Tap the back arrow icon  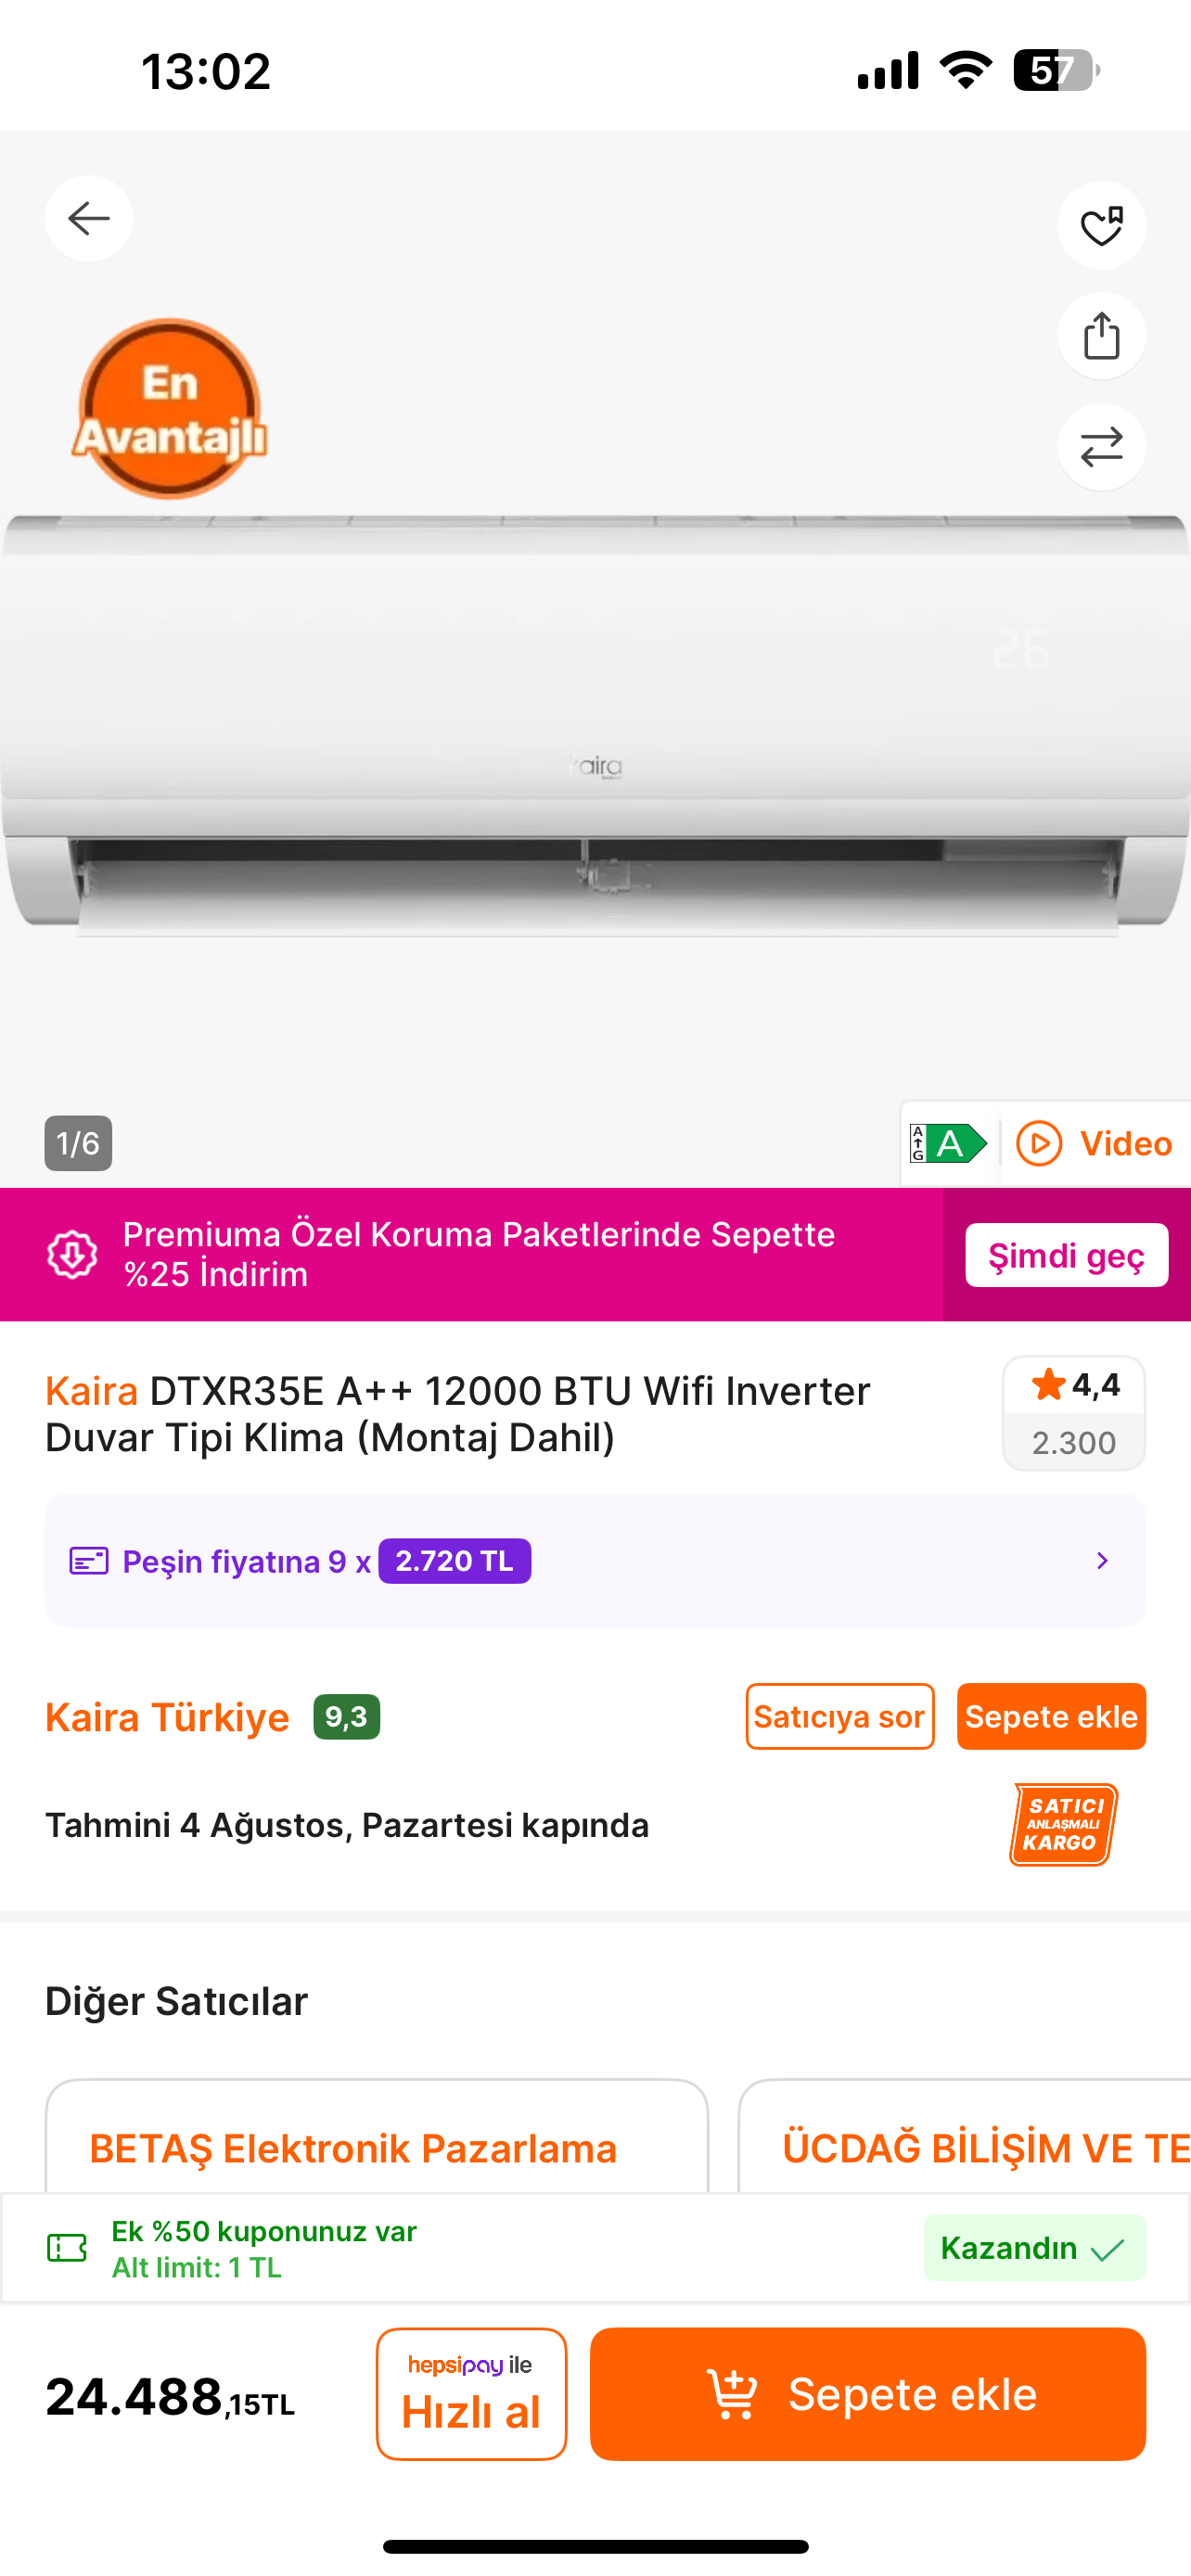pos(89,218)
